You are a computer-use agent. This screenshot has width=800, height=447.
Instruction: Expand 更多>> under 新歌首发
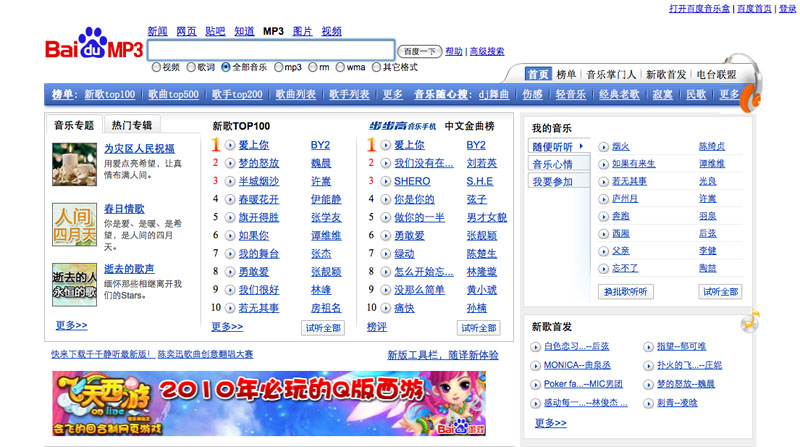pyautogui.click(x=551, y=423)
